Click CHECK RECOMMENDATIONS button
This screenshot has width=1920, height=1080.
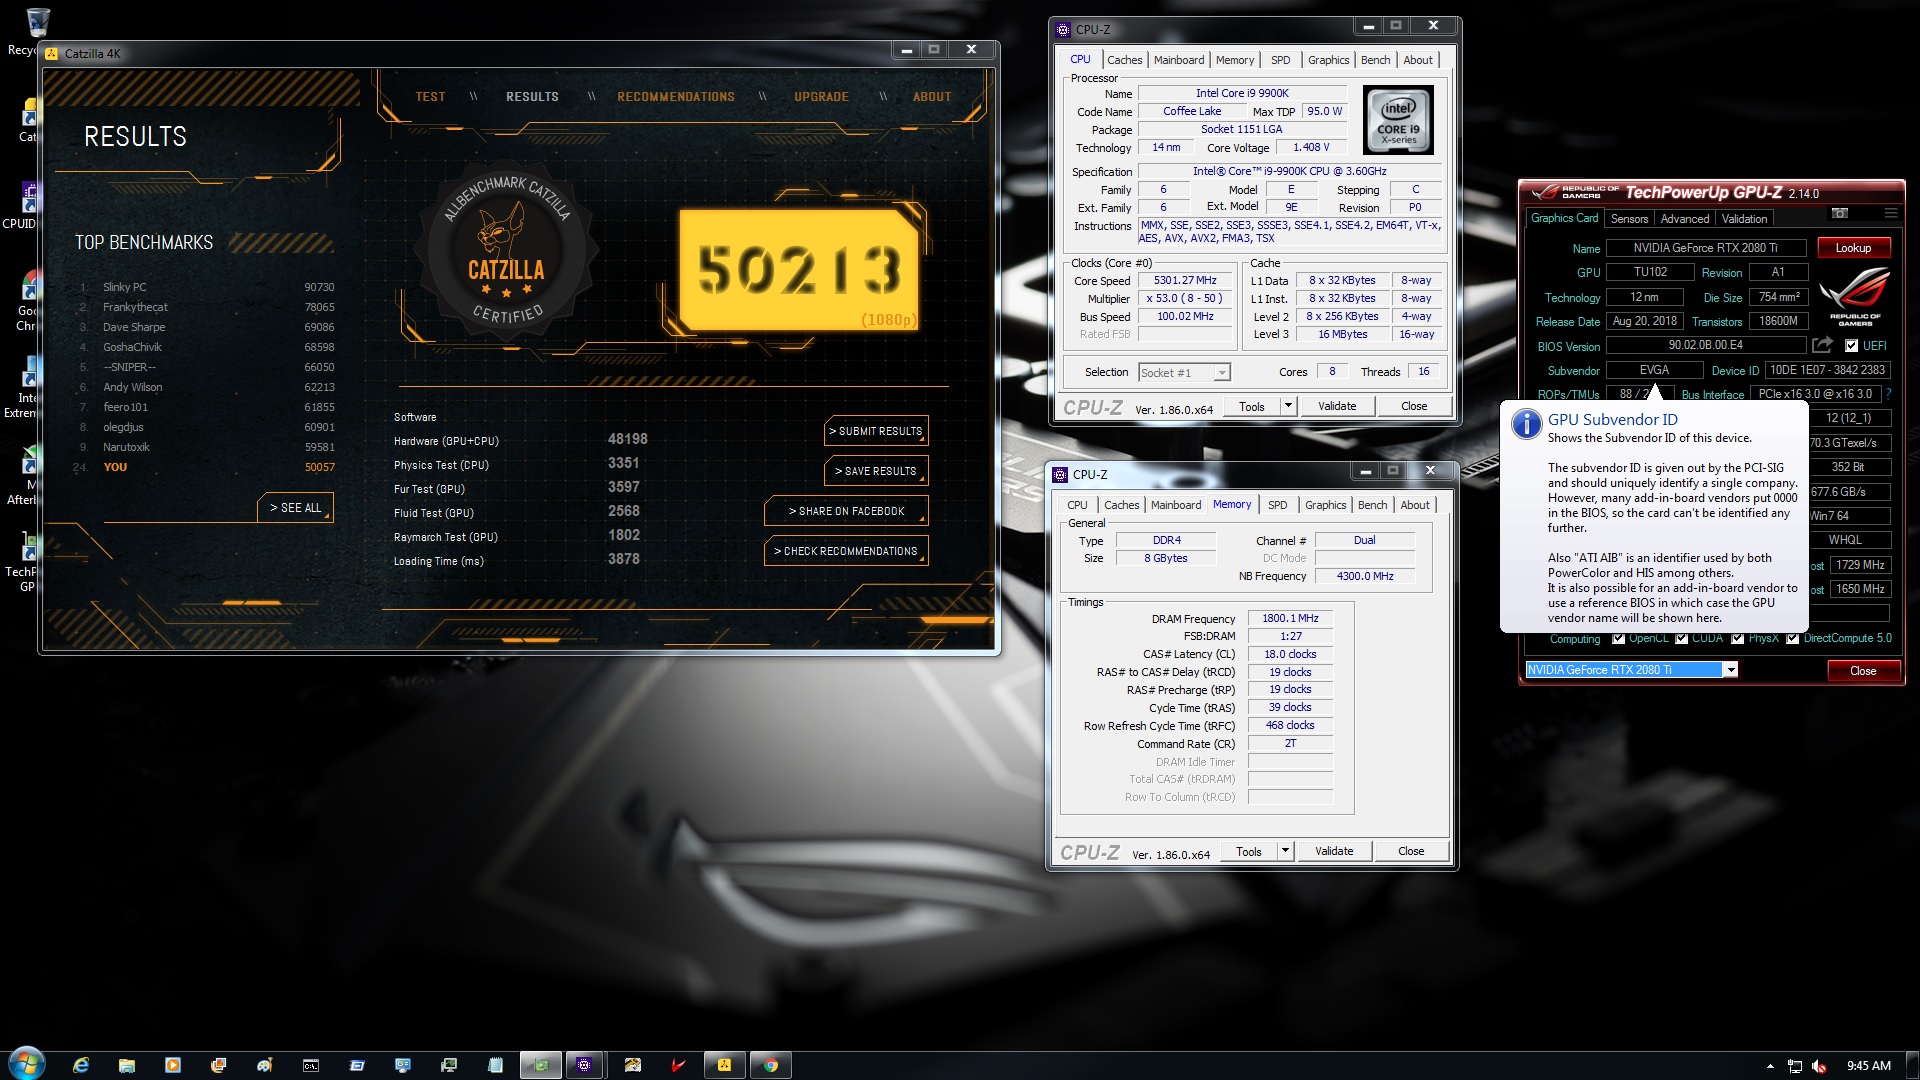click(x=846, y=551)
